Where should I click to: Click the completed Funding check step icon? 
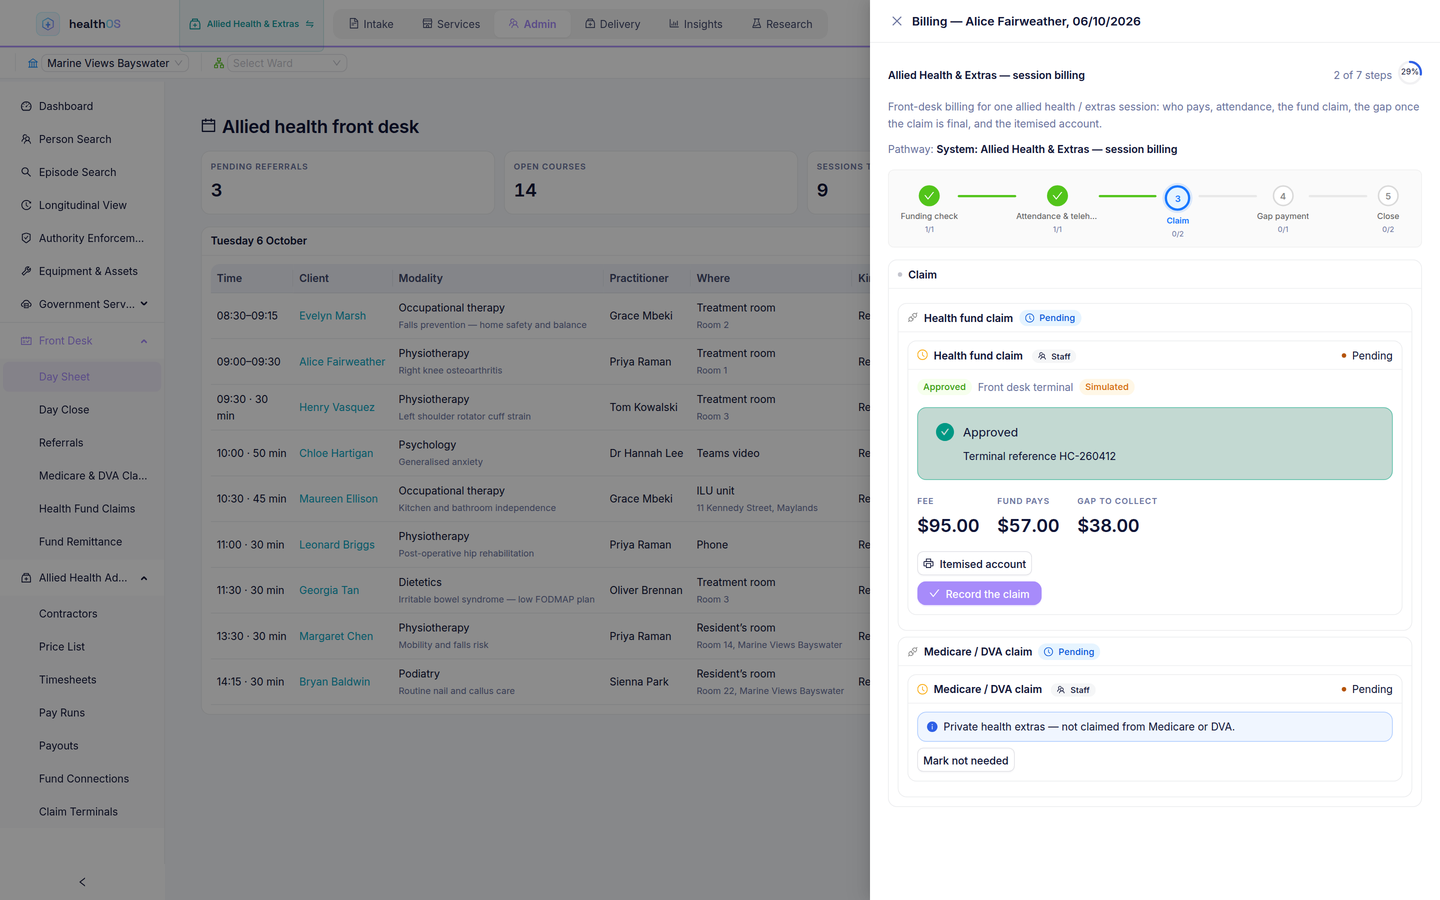(x=929, y=196)
